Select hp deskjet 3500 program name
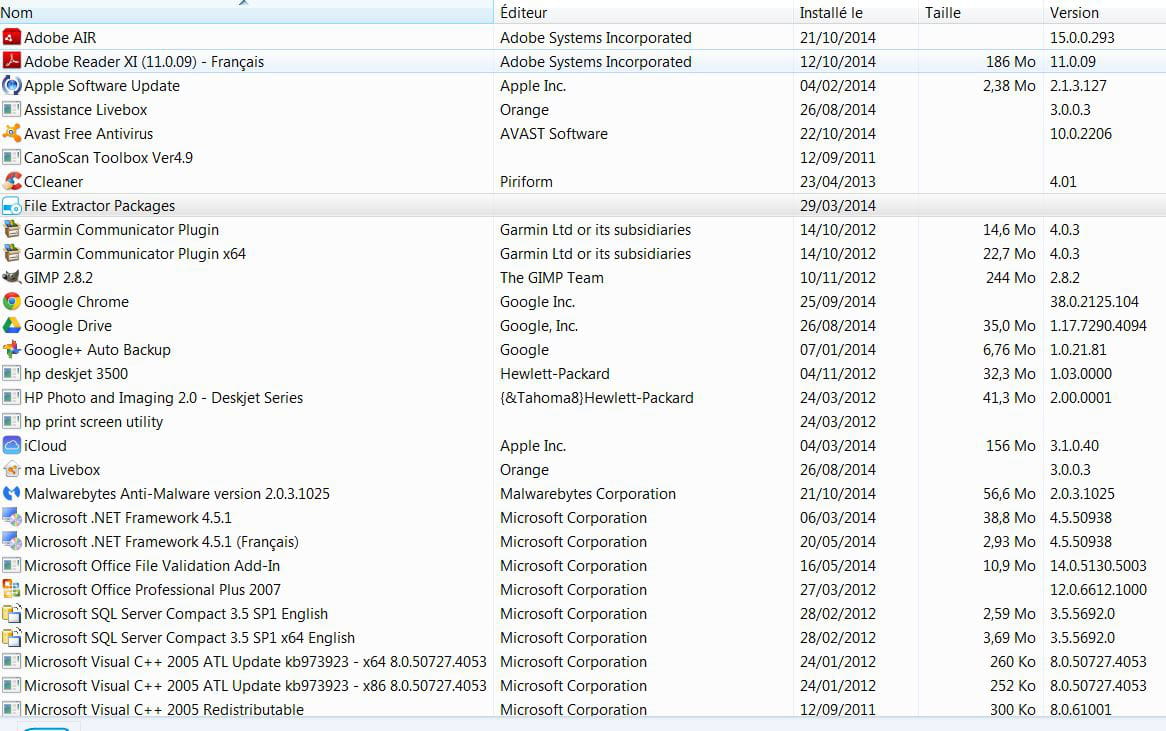Screen dimensions: 1166x731 click(76, 373)
